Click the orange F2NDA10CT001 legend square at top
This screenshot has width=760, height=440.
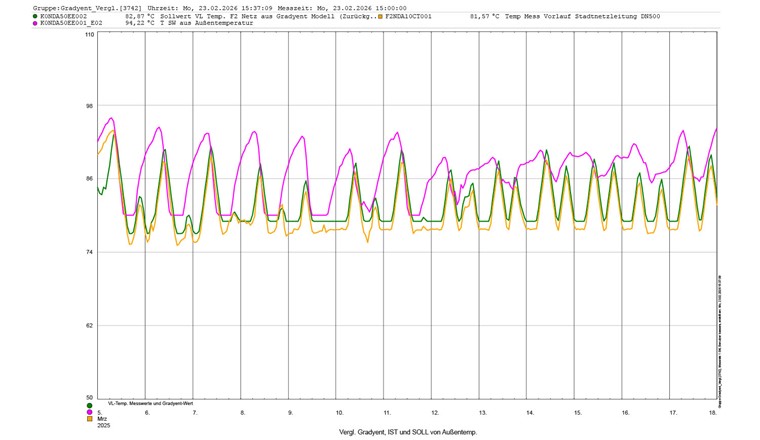click(x=381, y=17)
